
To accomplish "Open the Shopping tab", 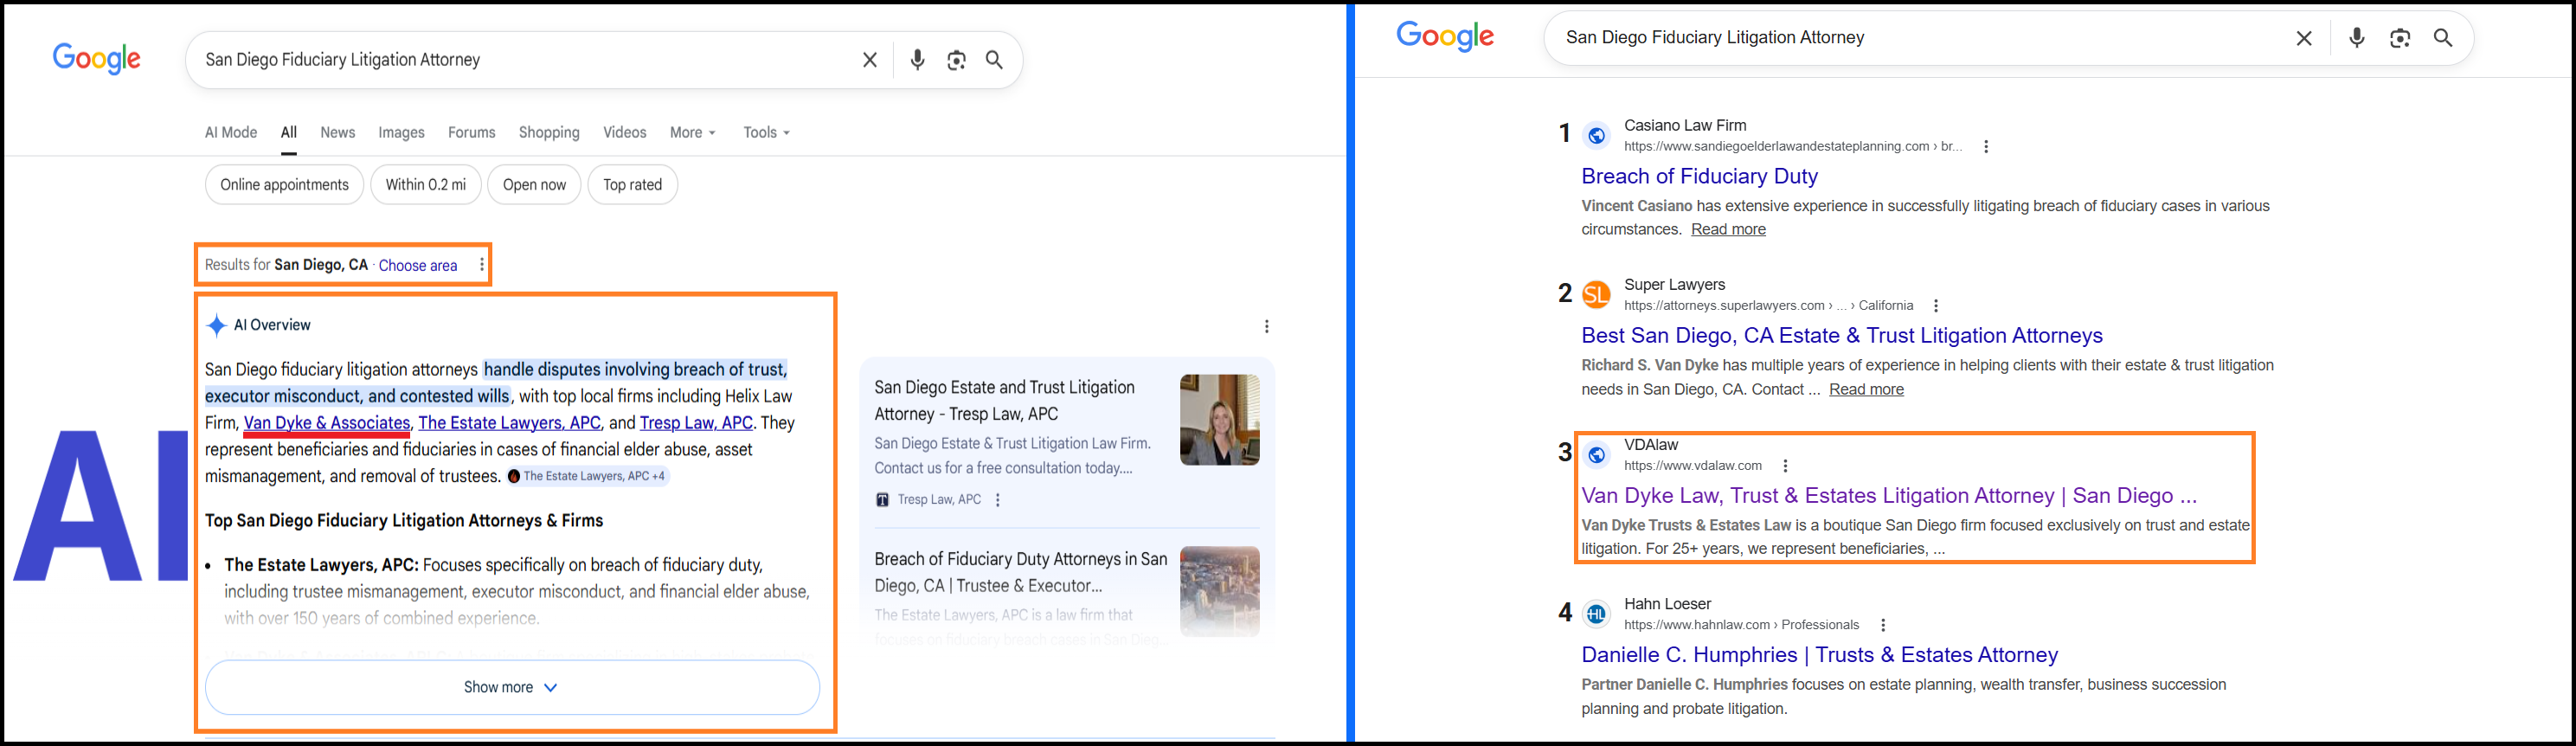I will (x=549, y=132).
